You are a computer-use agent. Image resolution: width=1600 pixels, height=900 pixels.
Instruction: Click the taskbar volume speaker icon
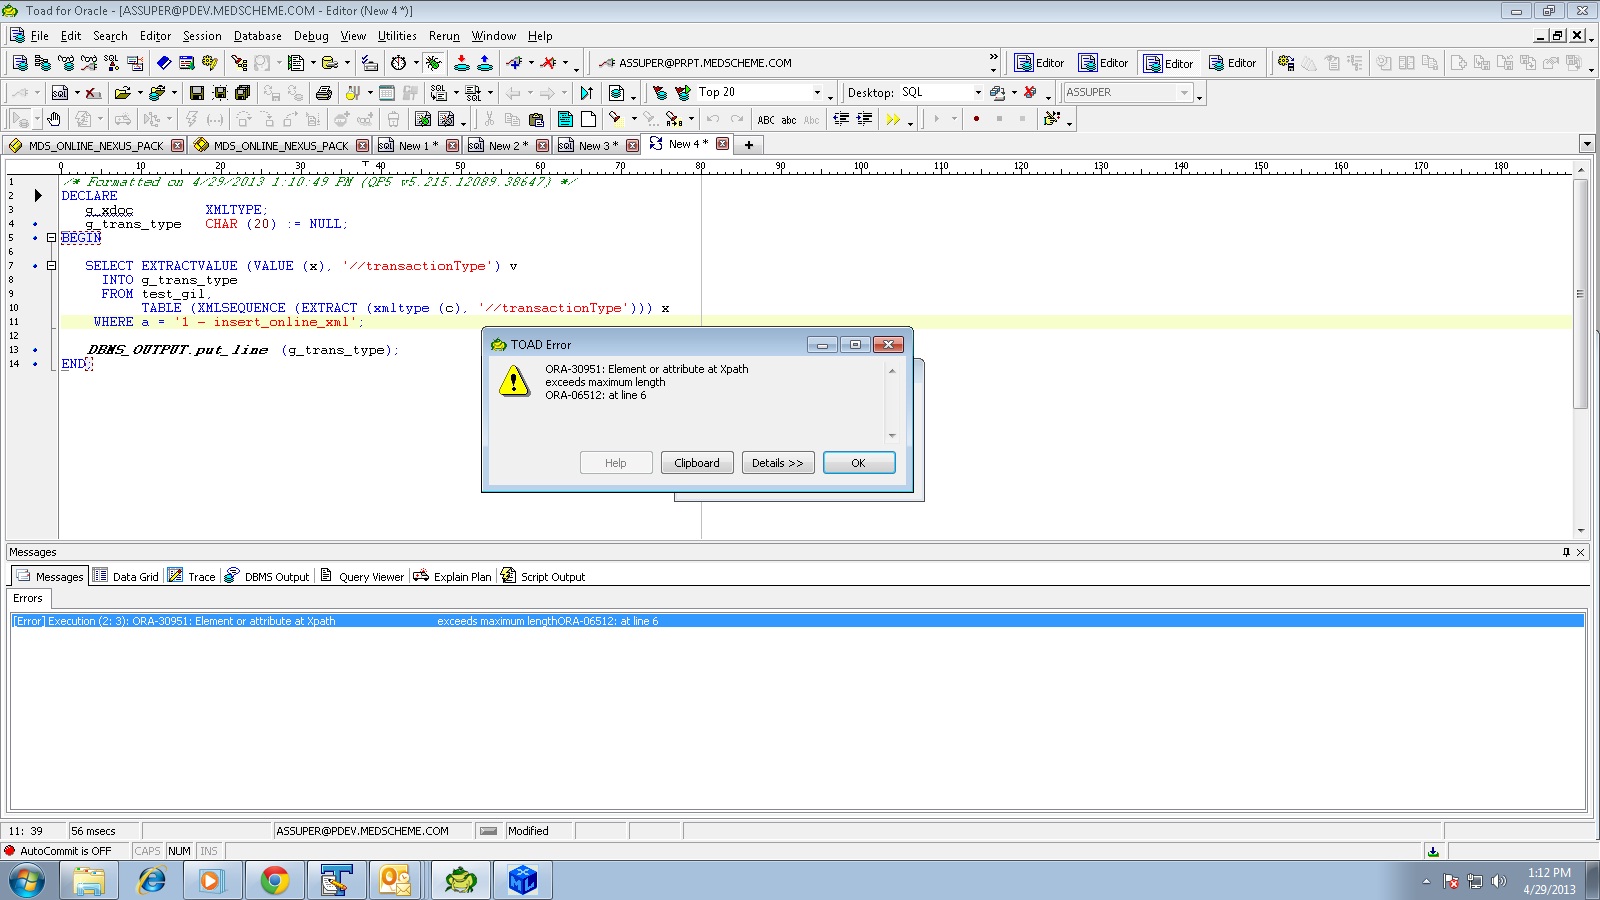[1498, 881]
